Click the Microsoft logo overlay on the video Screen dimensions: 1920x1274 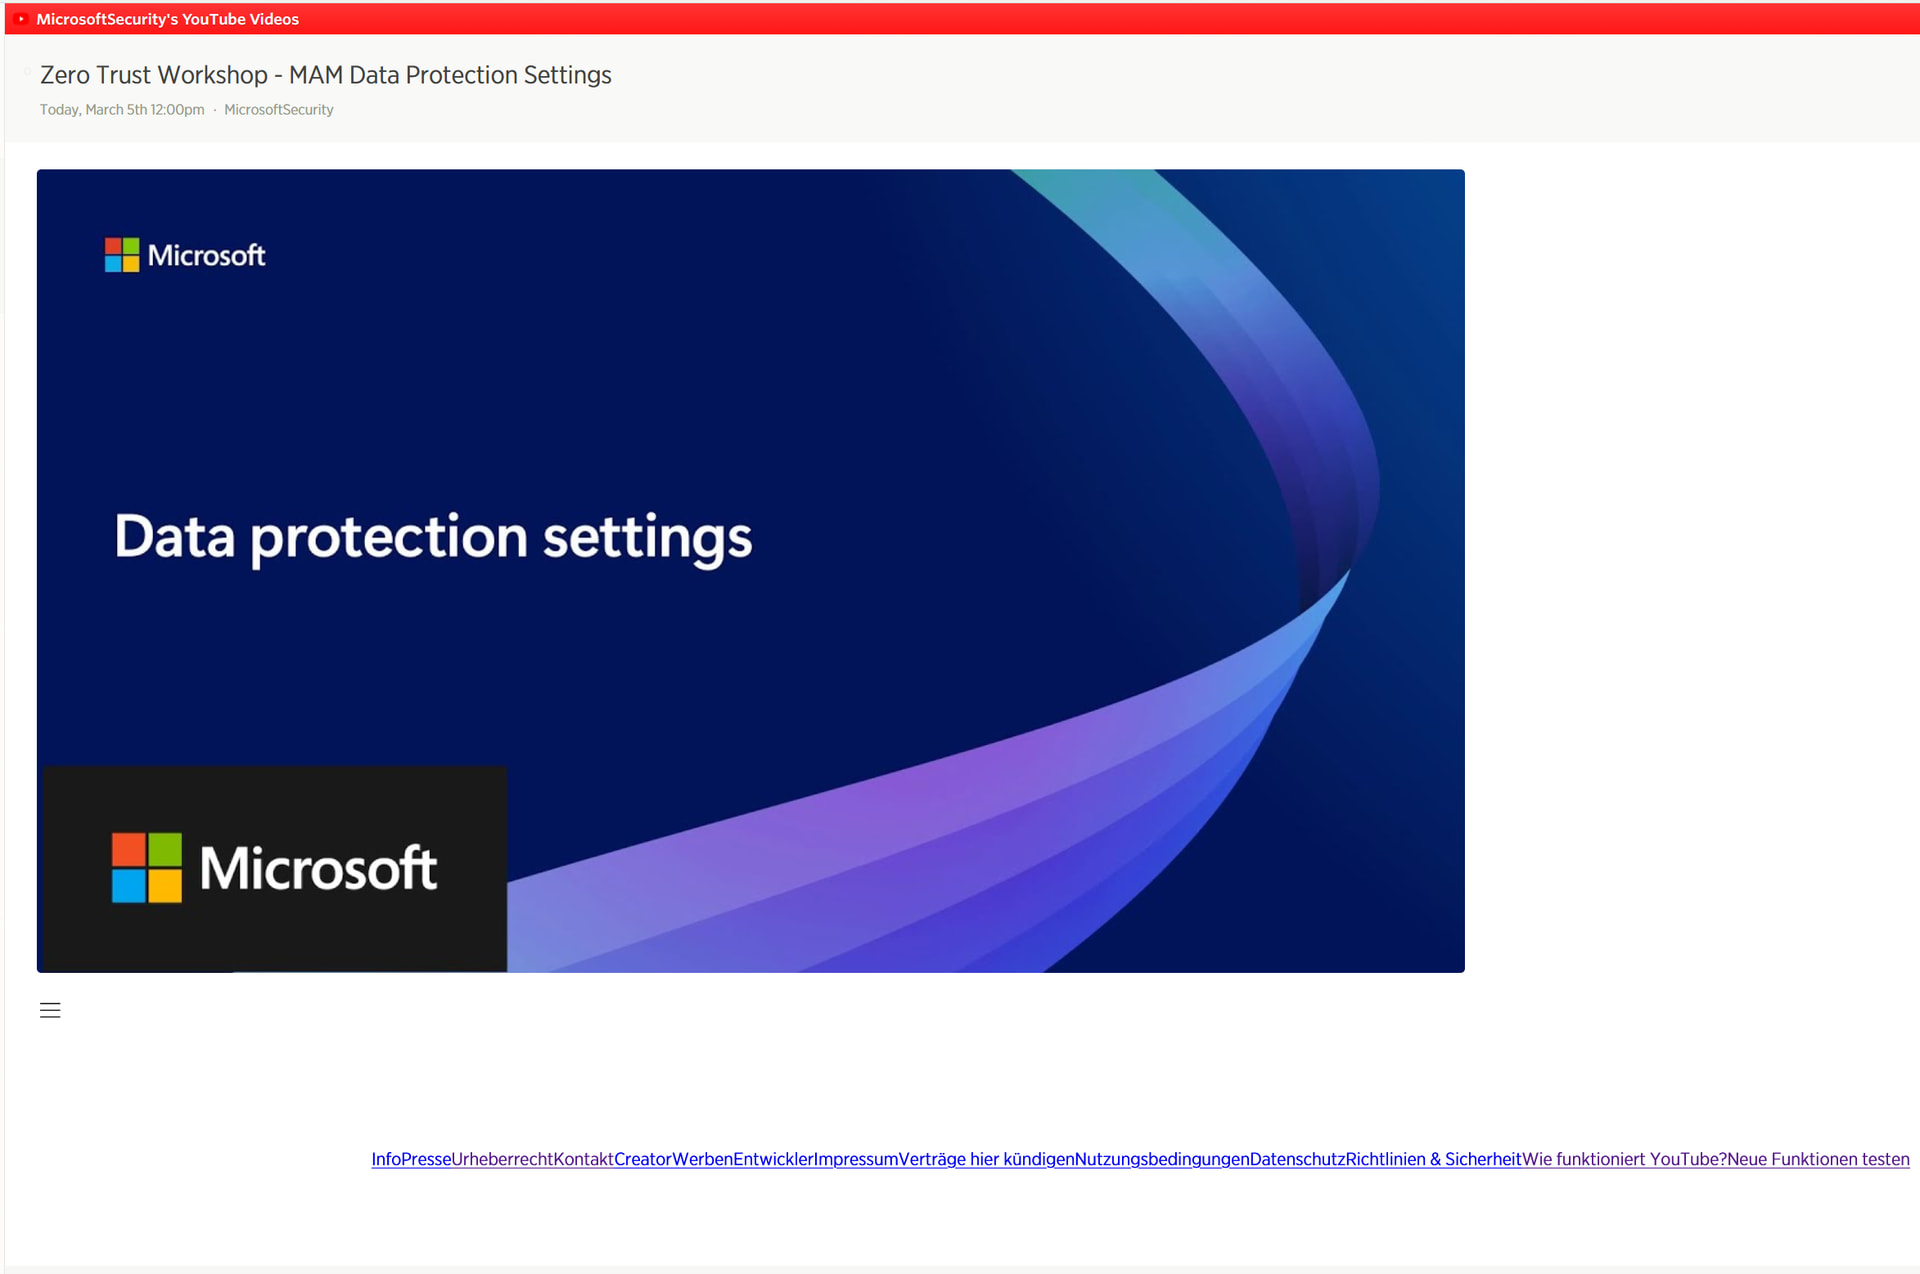[x=274, y=868]
